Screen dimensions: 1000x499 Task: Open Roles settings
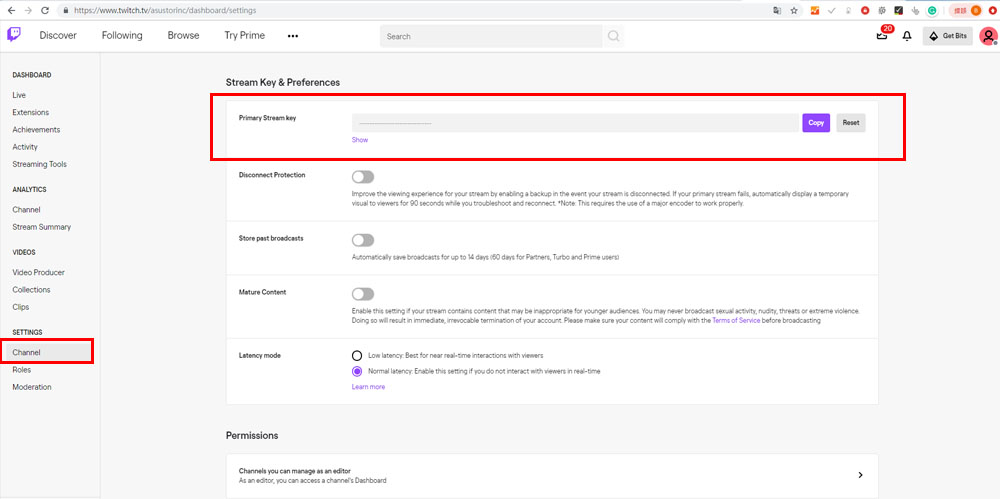22,369
